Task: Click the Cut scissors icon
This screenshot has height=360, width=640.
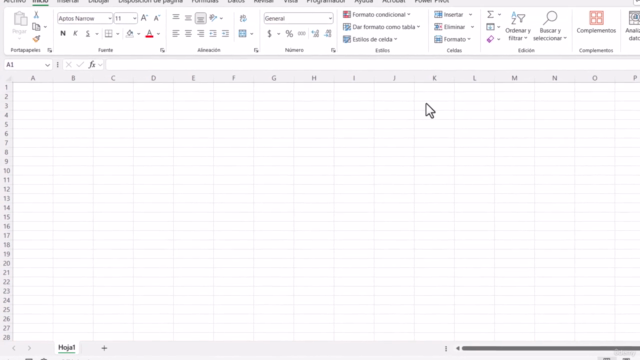Action: coord(36,15)
